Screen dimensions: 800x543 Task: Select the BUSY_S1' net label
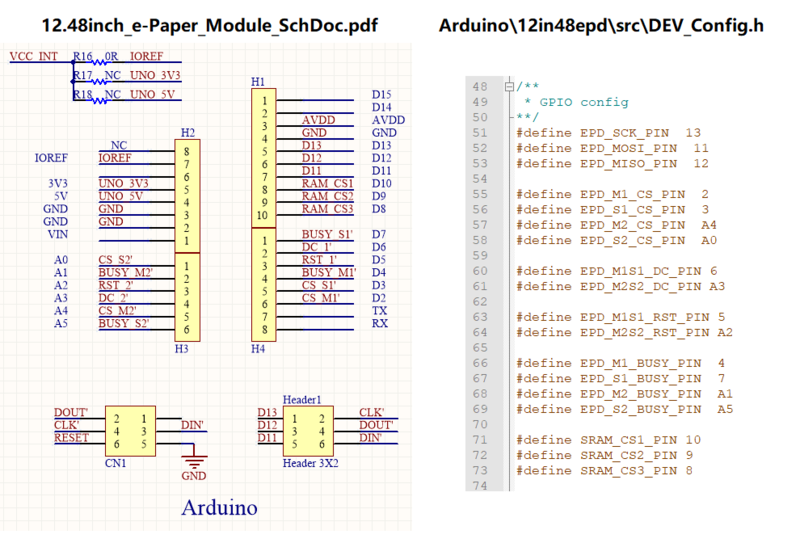click(x=328, y=234)
